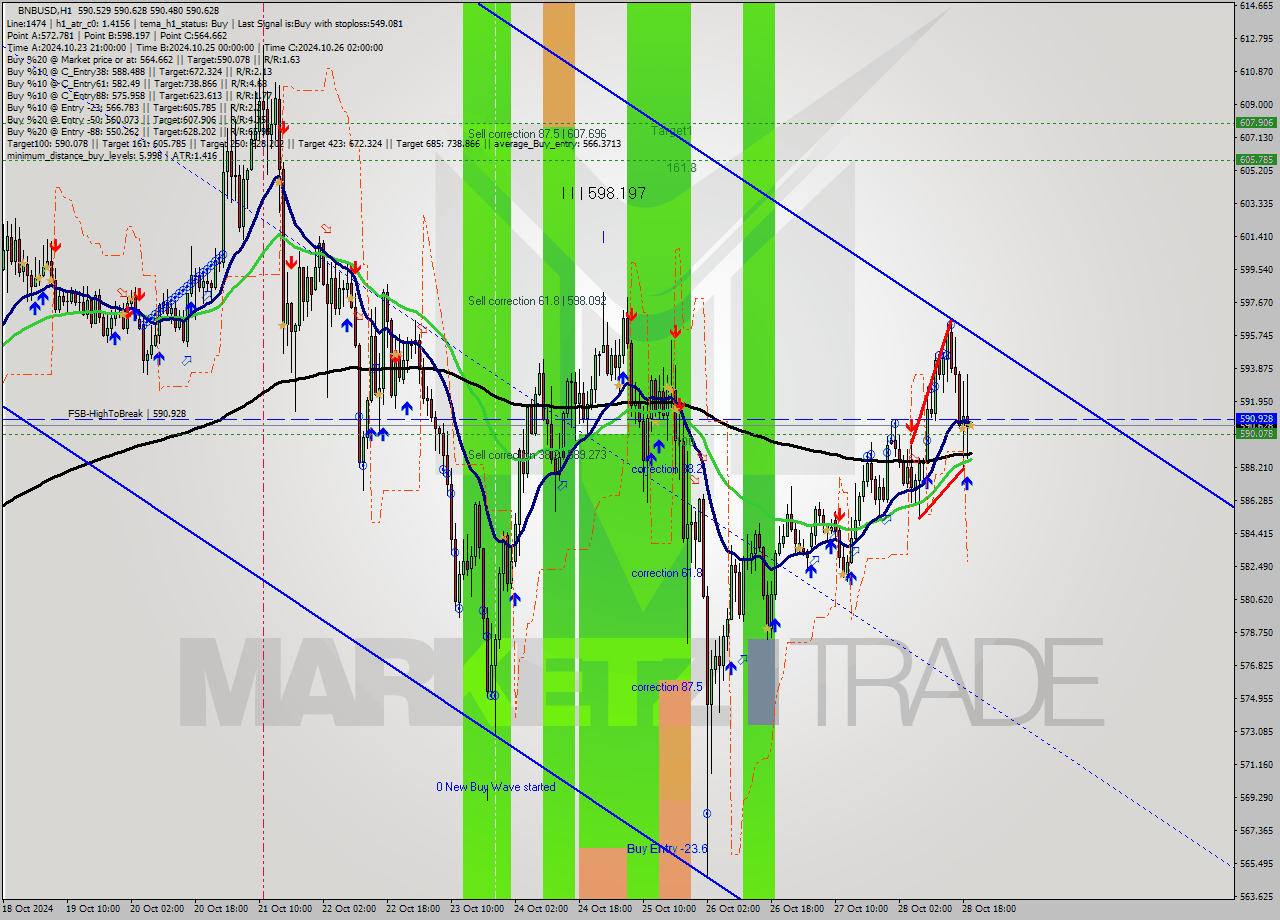The height and width of the screenshot is (920, 1280).
Task: Click the '25 Oct 10:00' time axis label
Action: point(669,909)
